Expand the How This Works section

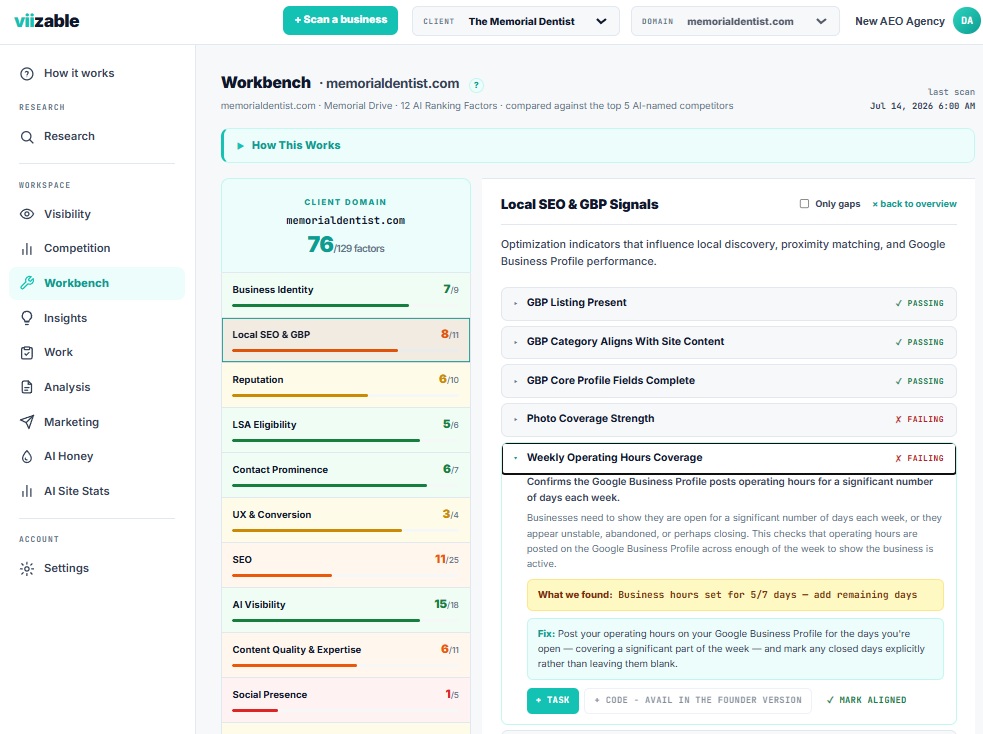point(598,145)
